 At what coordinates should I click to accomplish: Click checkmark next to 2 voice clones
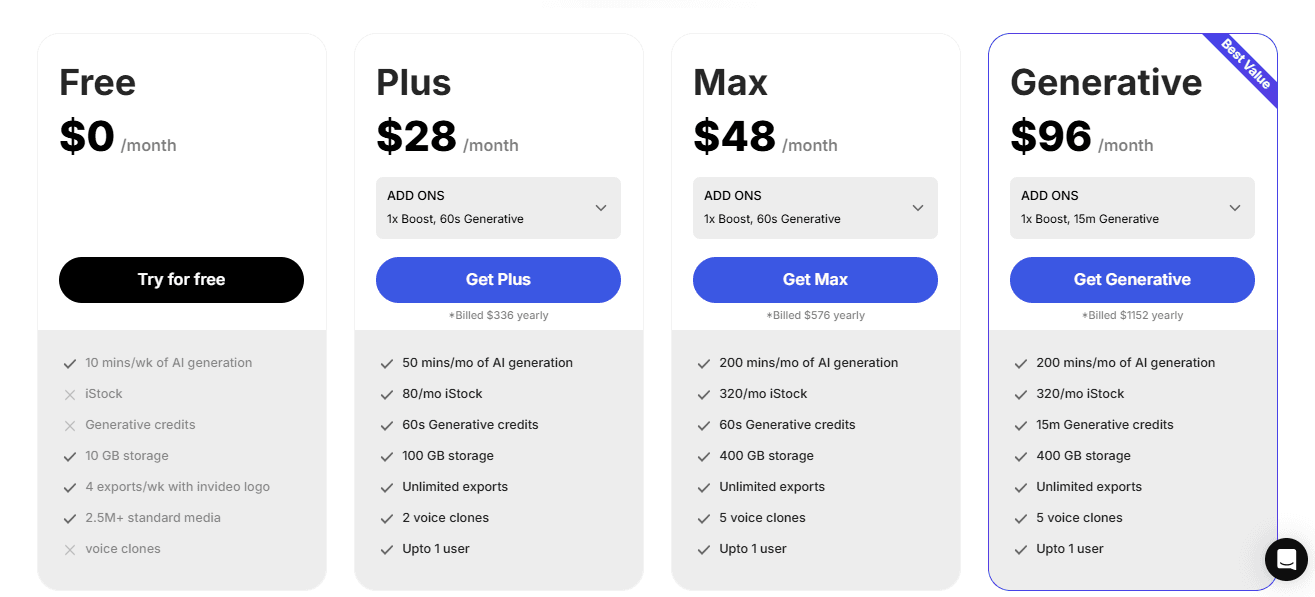click(x=387, y=517)
